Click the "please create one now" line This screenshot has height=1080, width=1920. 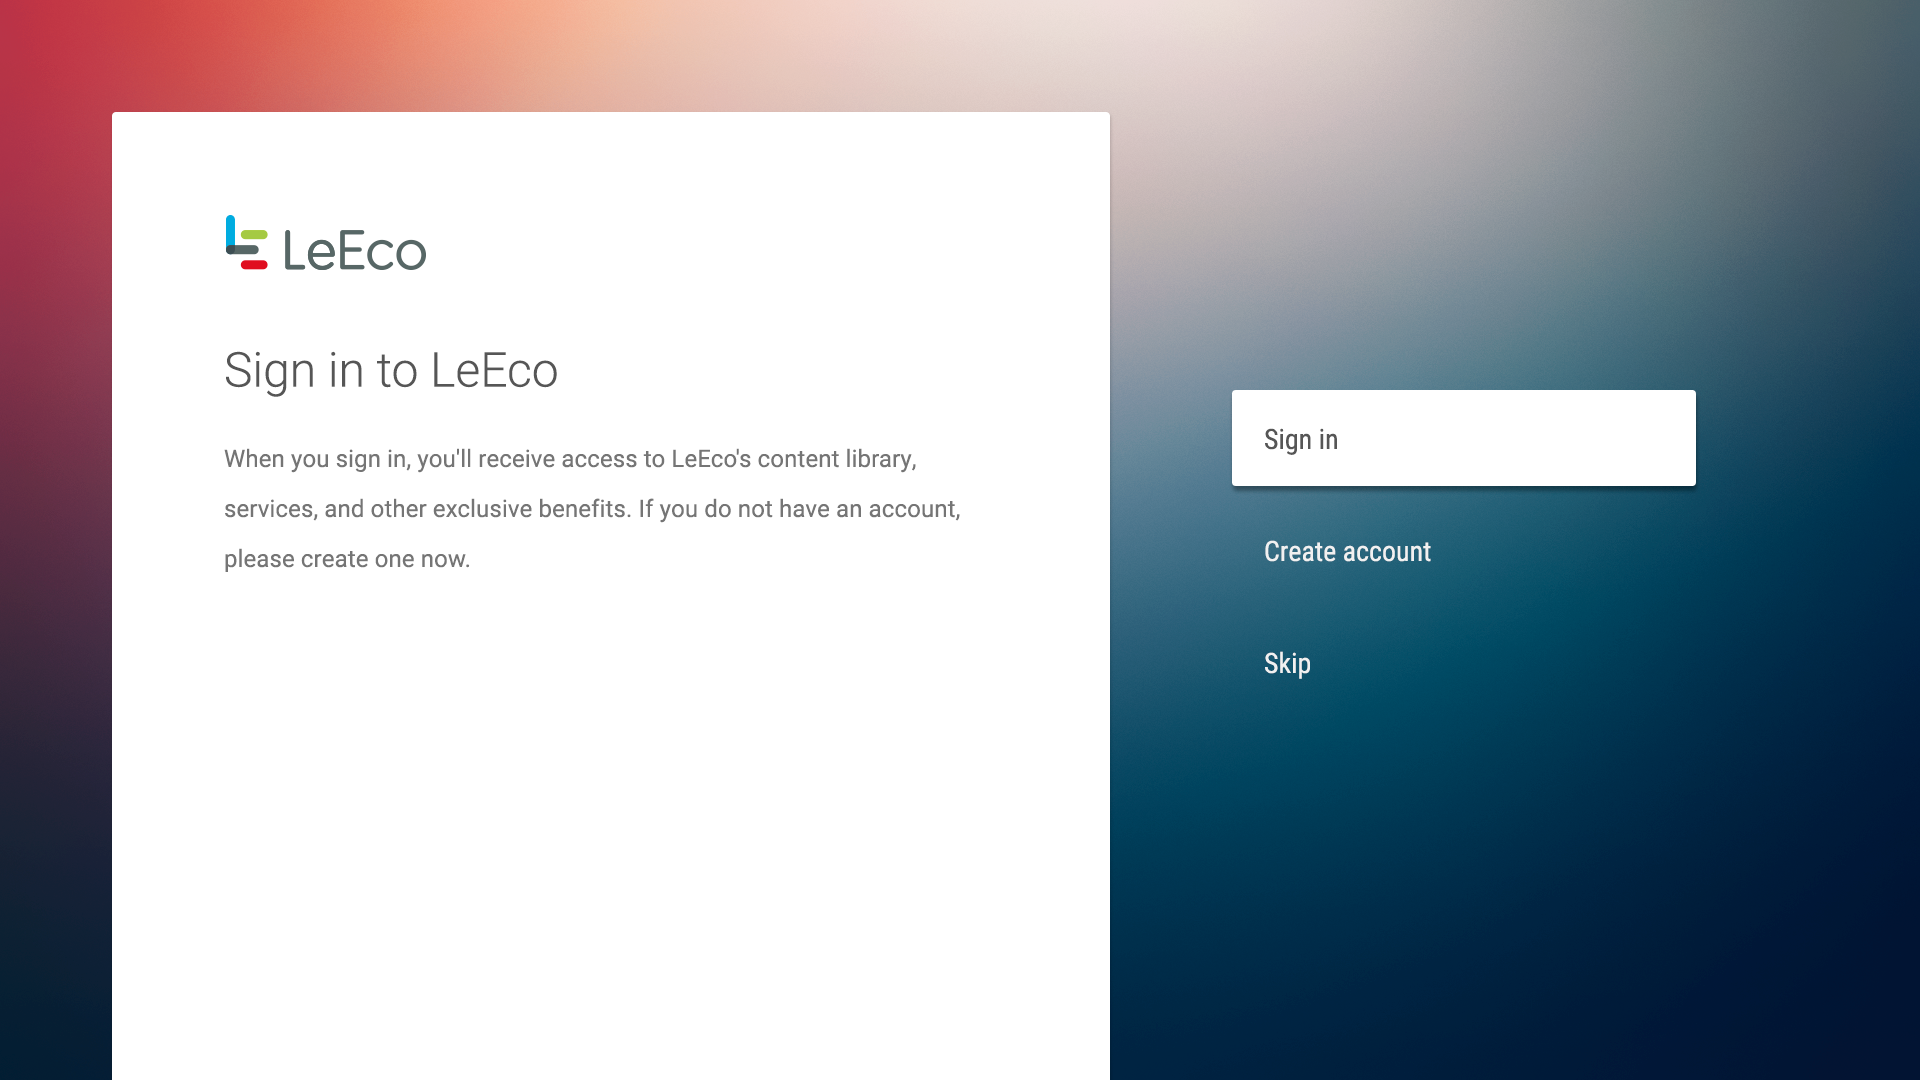point(347,559)
